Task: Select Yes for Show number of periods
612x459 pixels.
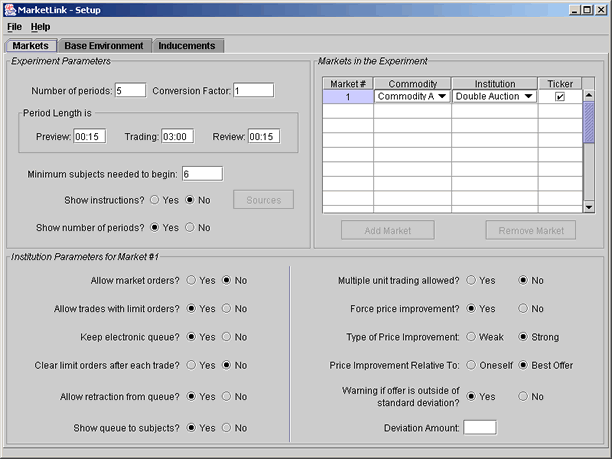Action: pyautogui.click(x=155, y=228)
